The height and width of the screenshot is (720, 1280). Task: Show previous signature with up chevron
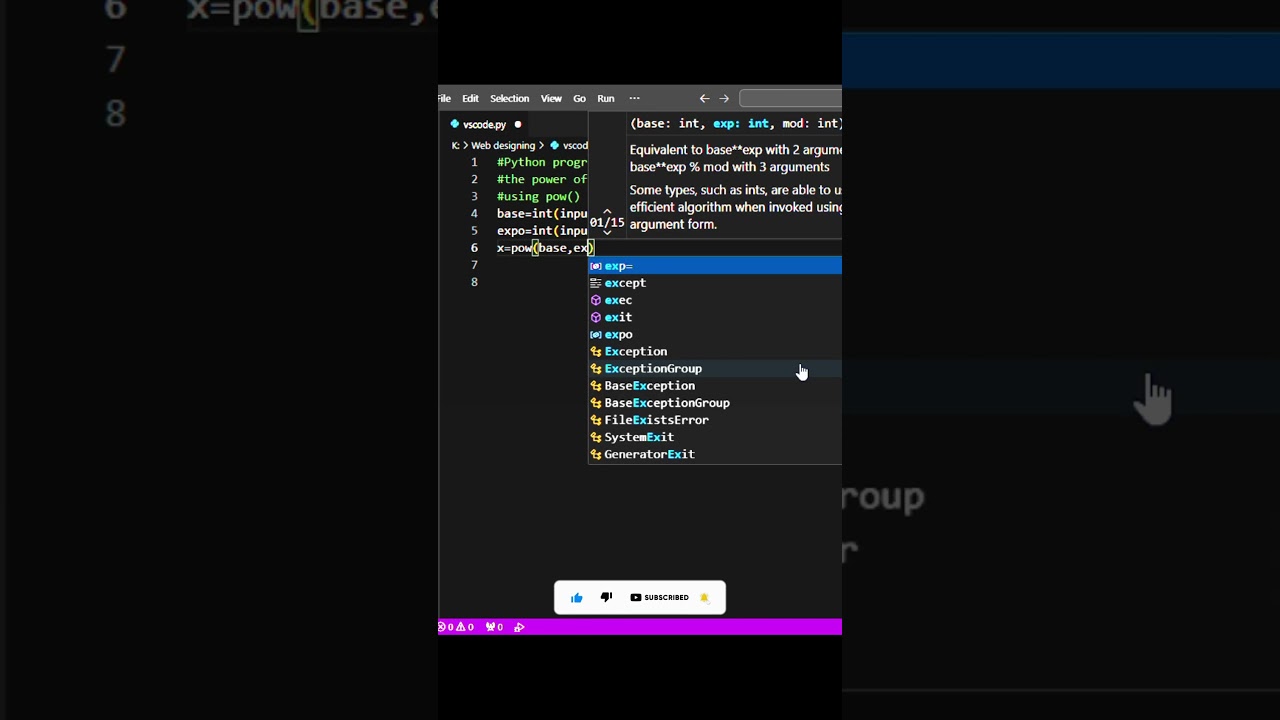pyautogui.click(x=607, y=212)
